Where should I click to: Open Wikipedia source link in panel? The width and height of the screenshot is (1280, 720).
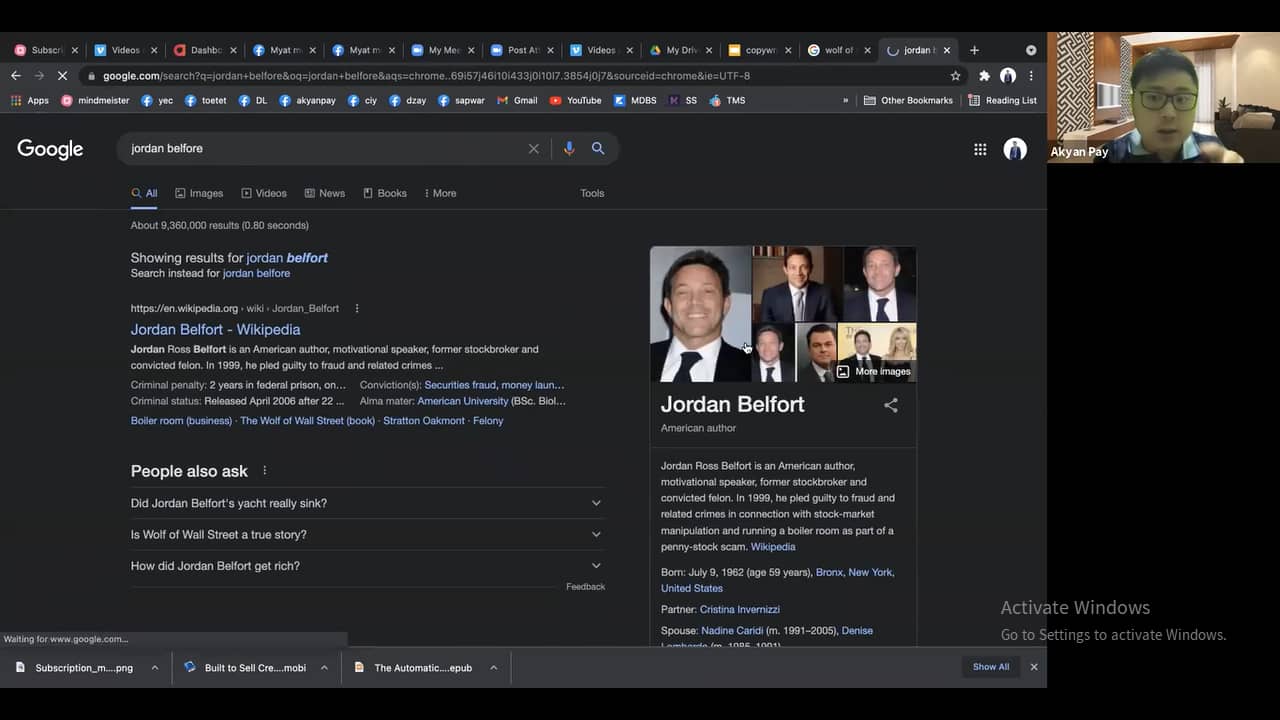773,547
